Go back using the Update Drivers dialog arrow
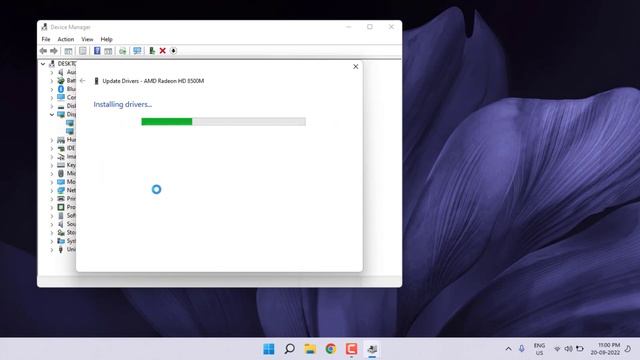640x360 pixels. [82, 81]
